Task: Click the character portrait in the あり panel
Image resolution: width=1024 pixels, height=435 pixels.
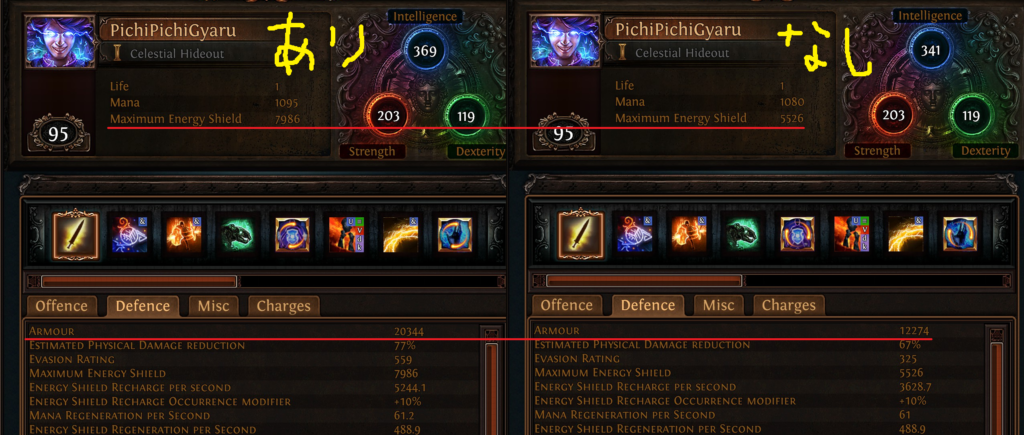Action: pyautogui.click(x=60, y=42)
